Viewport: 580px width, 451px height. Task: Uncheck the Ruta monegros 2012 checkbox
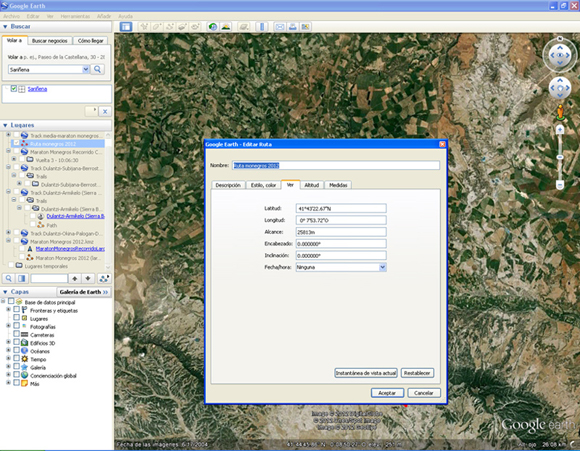pos(17,143)
